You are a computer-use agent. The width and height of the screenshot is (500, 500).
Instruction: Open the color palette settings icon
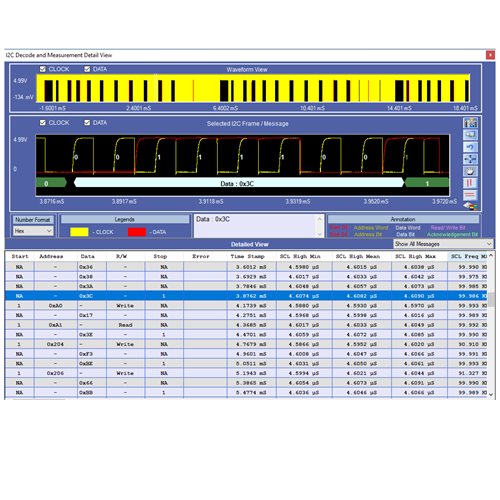coord(470,206)
